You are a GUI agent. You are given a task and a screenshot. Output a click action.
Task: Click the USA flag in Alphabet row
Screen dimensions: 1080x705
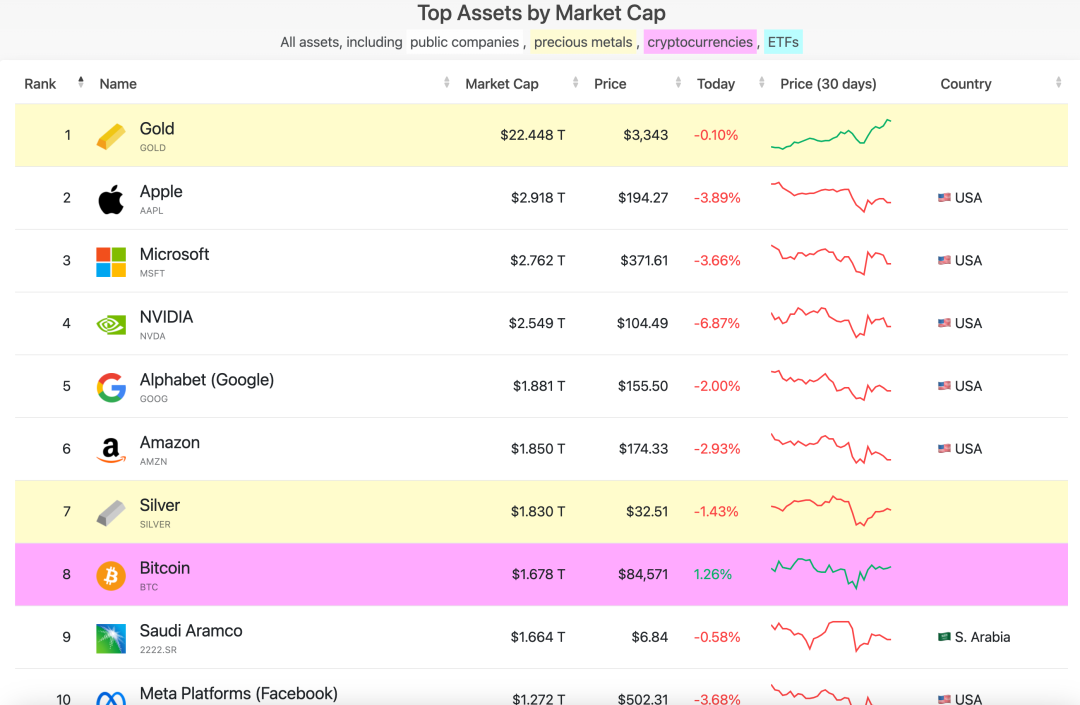pyautogui.click(x=944, y=386)
